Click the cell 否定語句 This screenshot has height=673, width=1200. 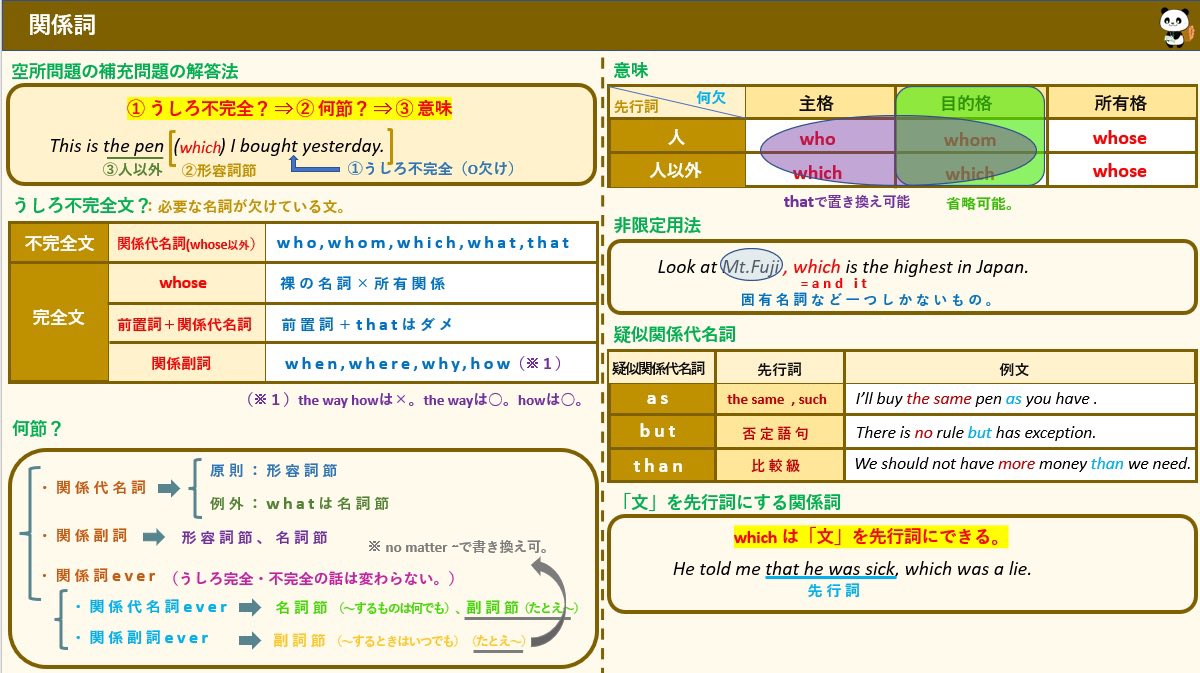[x=779, y=433]
